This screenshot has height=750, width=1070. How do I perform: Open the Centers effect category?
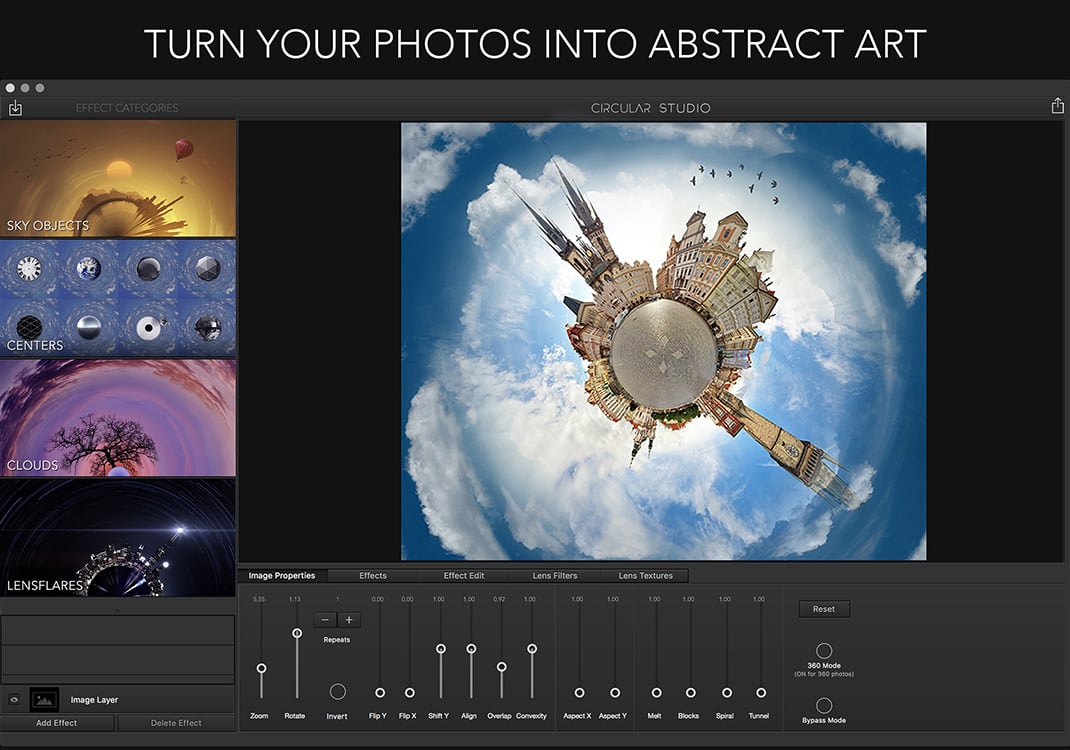117,298
